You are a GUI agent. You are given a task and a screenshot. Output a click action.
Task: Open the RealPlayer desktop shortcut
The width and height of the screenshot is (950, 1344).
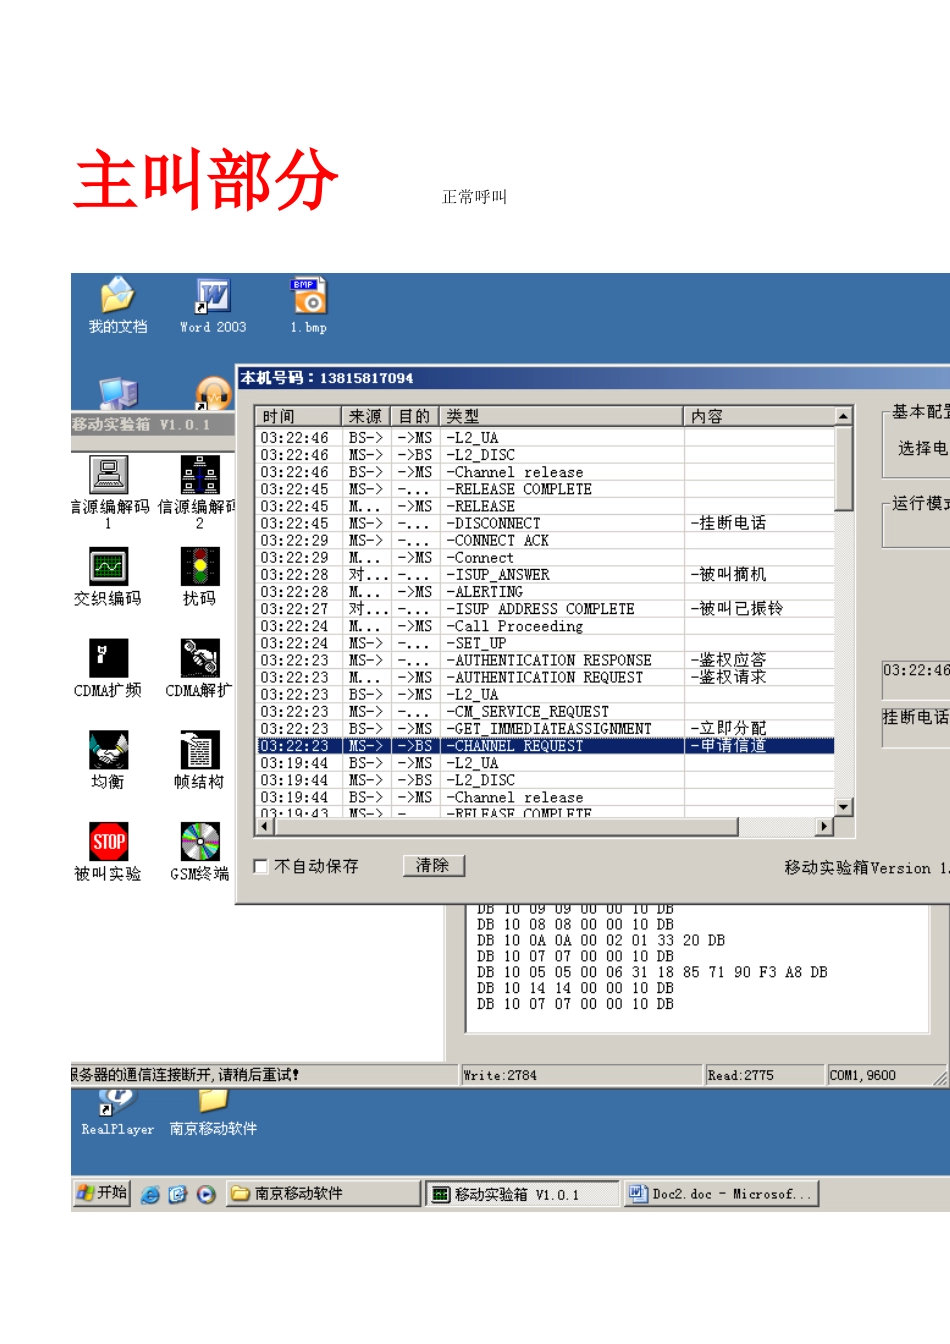click(x=117, y=1113)
